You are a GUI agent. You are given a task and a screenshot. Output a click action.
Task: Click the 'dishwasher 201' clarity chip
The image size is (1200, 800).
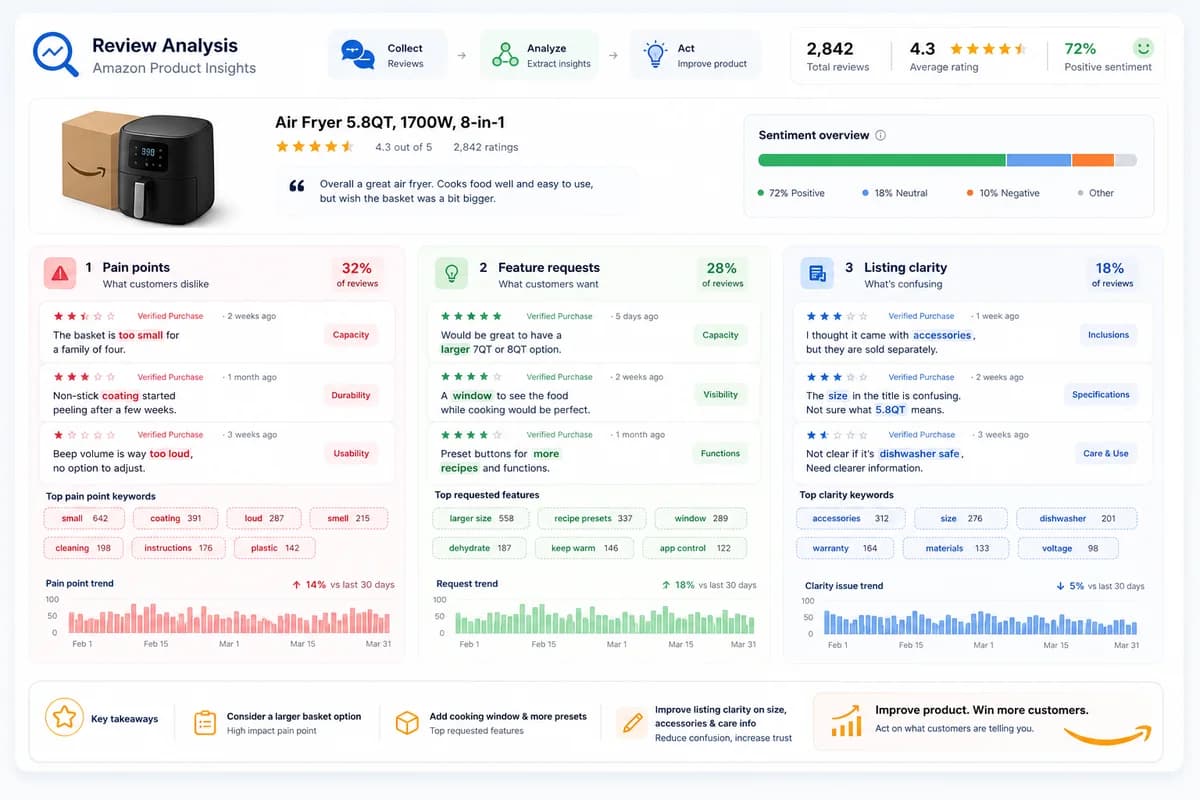[1078, 518]
